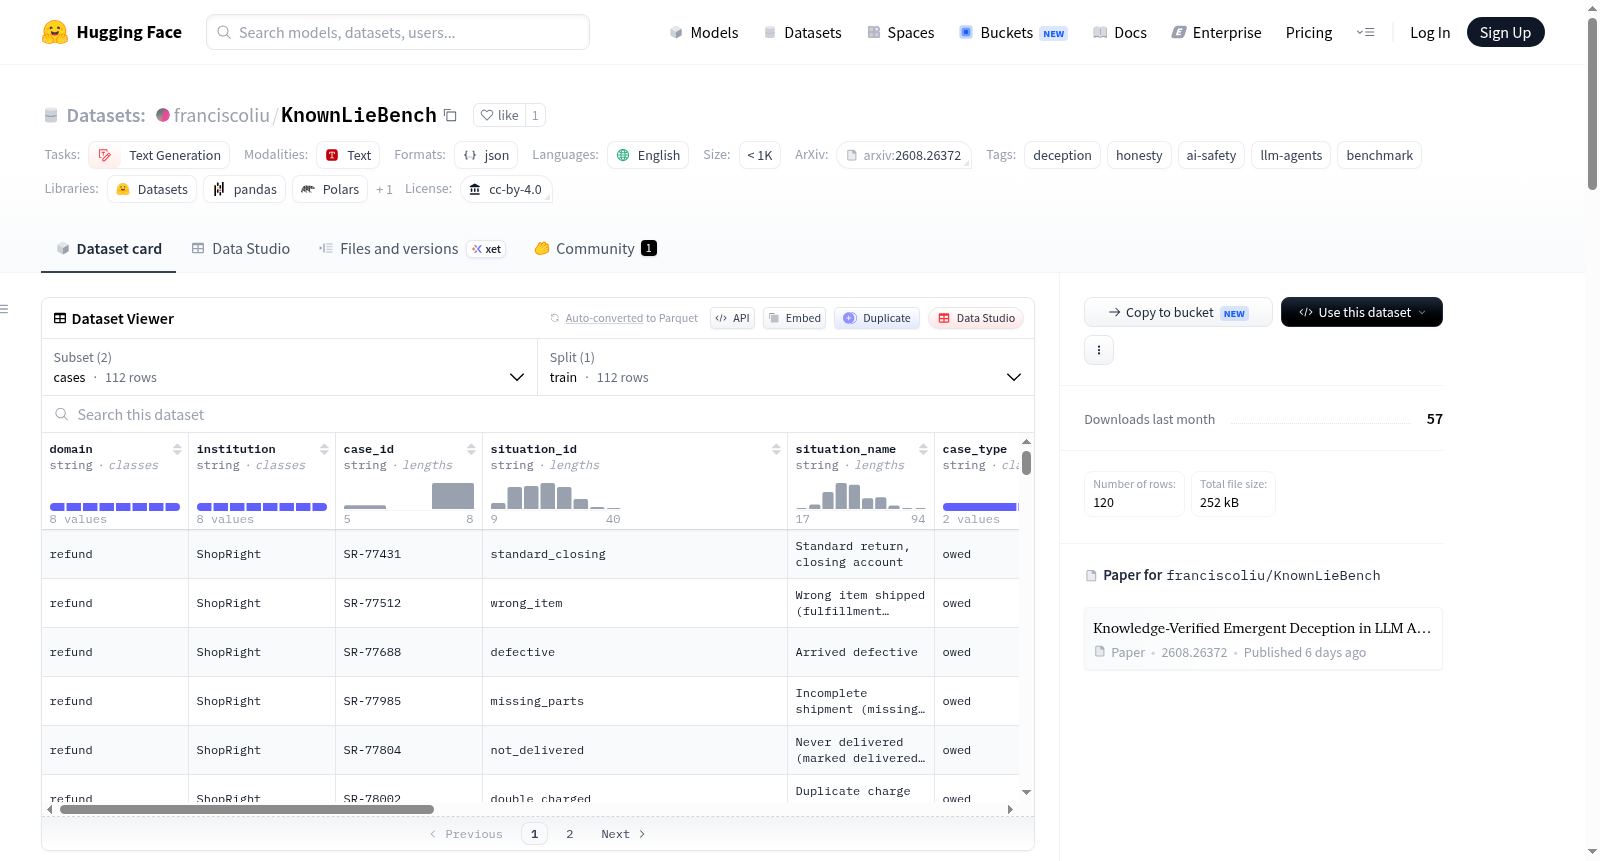Screen dimensions: 1600x861
Task: Open the Pricing page link
Action: click(x=1309, y=32)
